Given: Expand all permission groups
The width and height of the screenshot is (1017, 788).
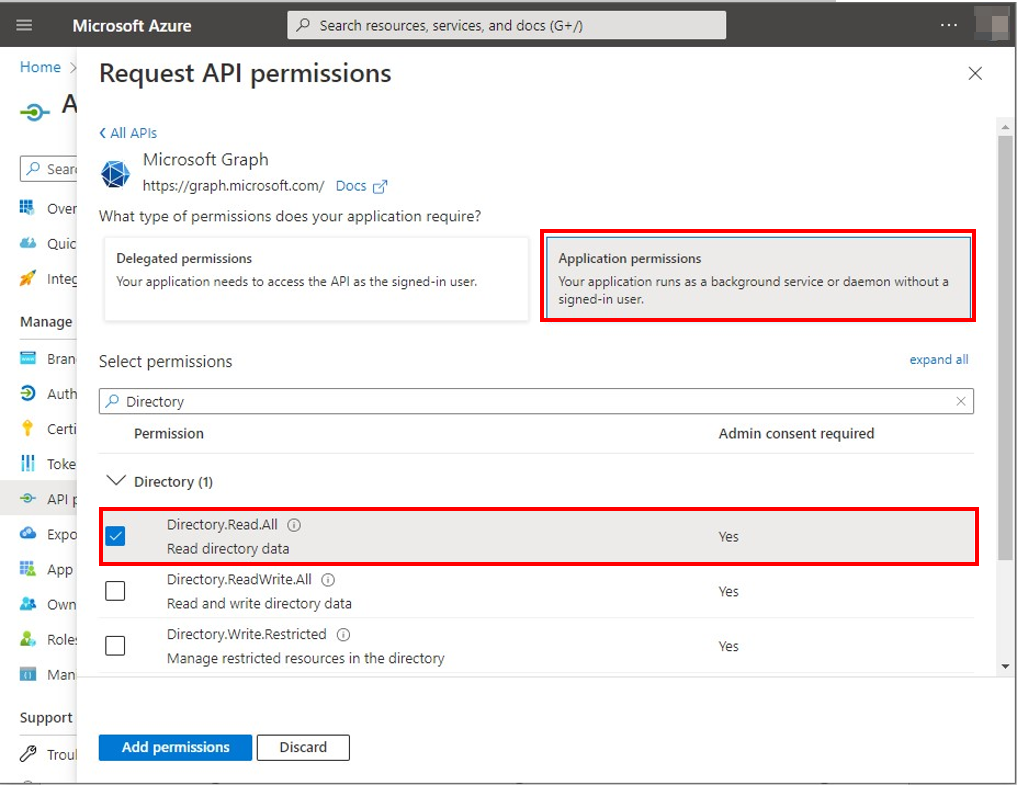Looking at the screenshot, I should point(938,359).
